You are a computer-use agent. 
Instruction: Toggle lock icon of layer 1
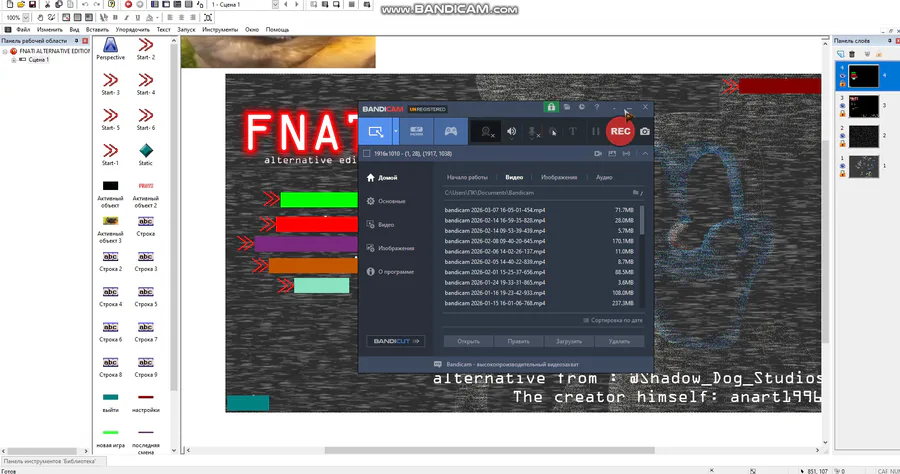coord(842,173)
